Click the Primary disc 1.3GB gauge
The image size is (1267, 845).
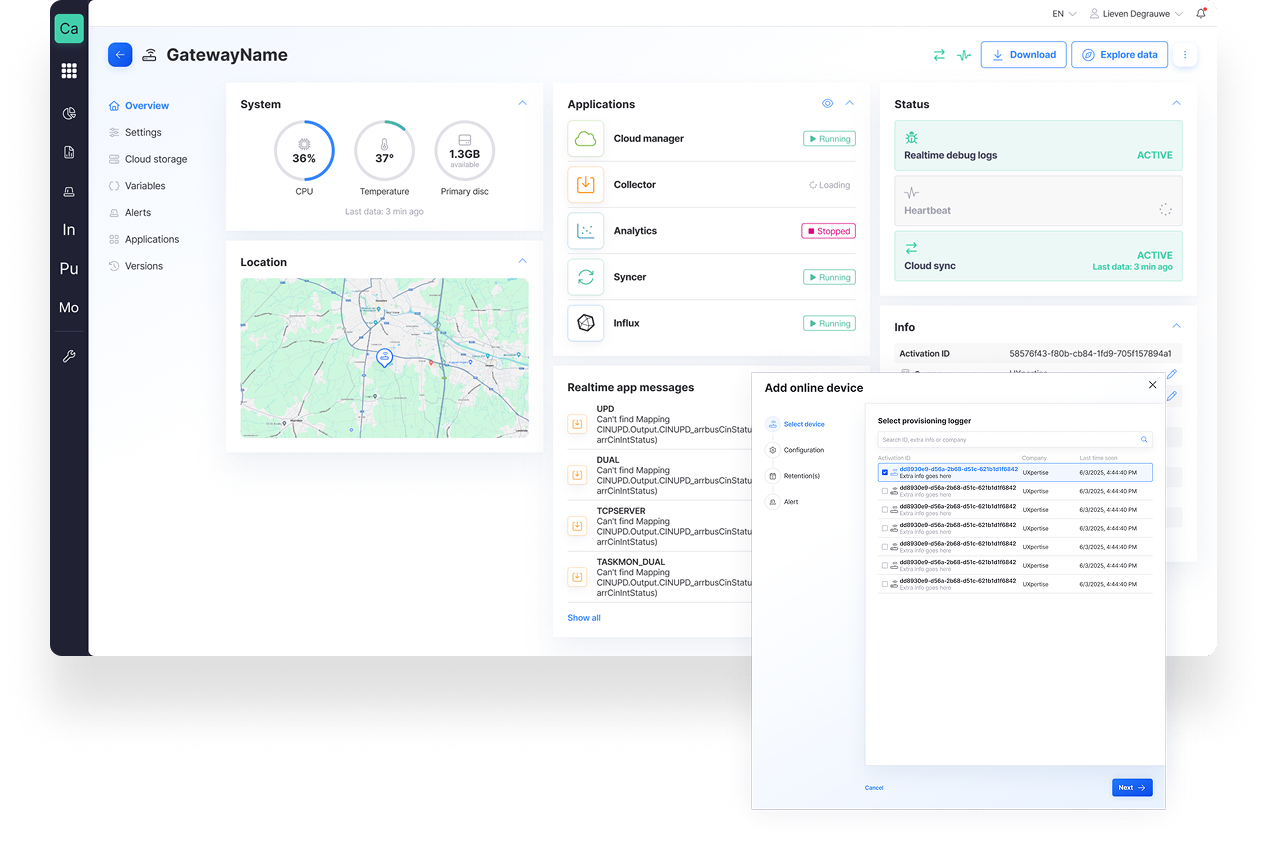pyautogui.click(x=464, y=151)
